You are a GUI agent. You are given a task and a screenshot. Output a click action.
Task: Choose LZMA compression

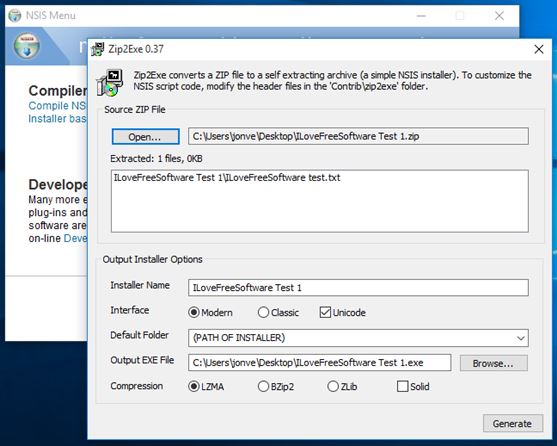pos(206,386)
